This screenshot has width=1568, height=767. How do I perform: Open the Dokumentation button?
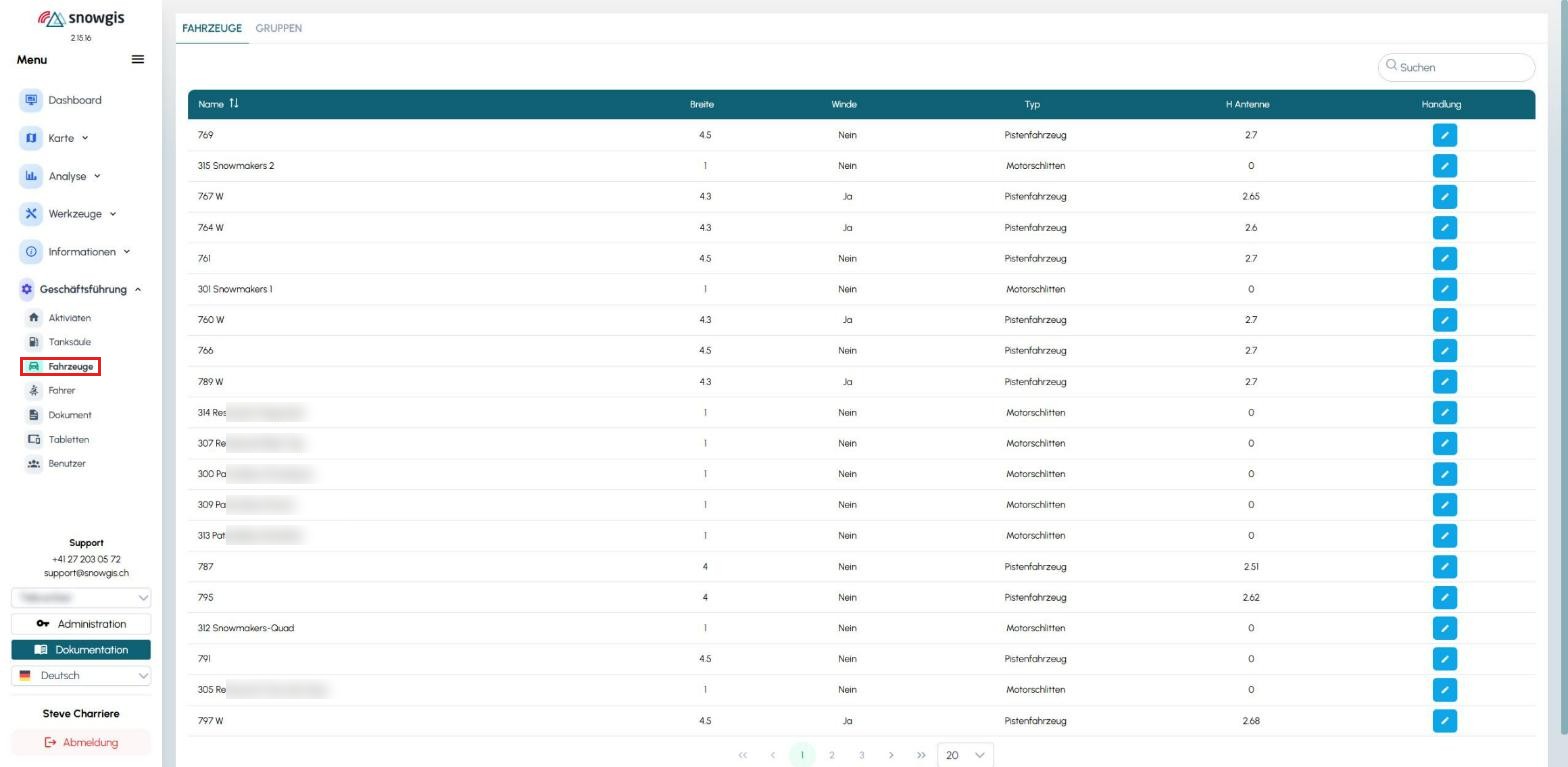pos(81,650)
